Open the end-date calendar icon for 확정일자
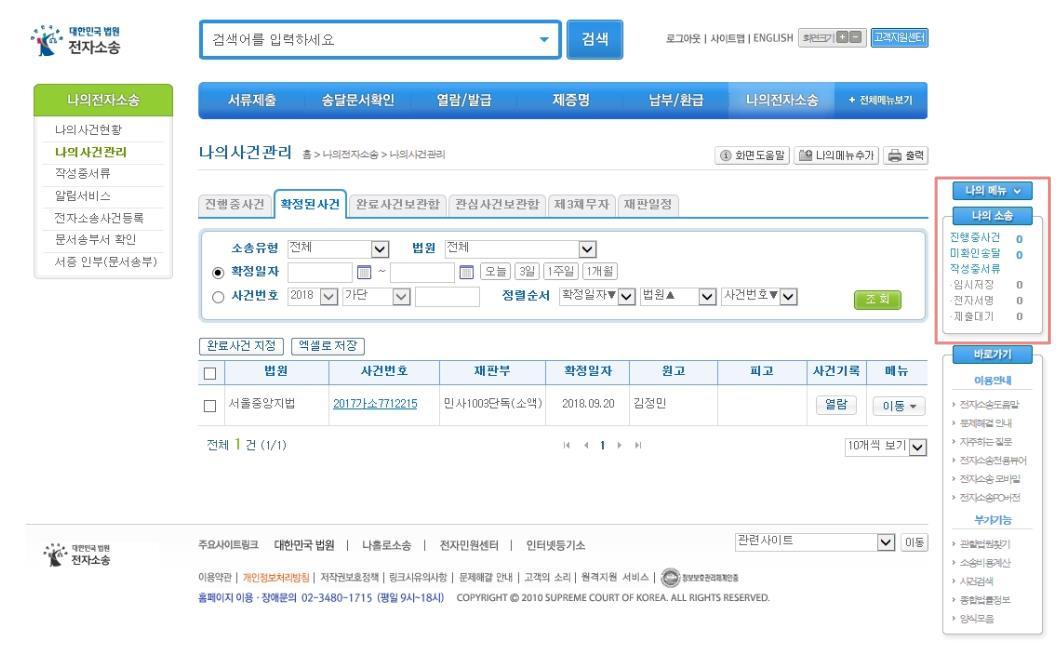 click(466, 272)
